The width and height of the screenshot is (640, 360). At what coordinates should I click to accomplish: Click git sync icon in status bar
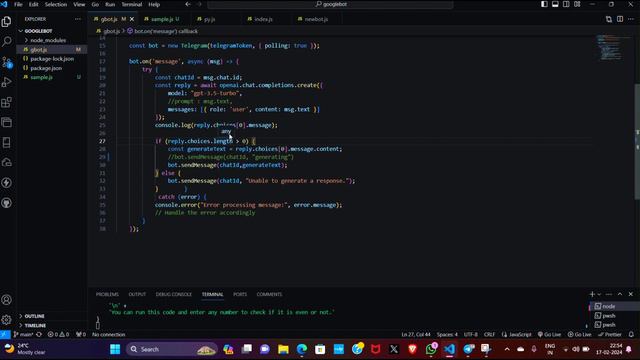coord(39,334)
